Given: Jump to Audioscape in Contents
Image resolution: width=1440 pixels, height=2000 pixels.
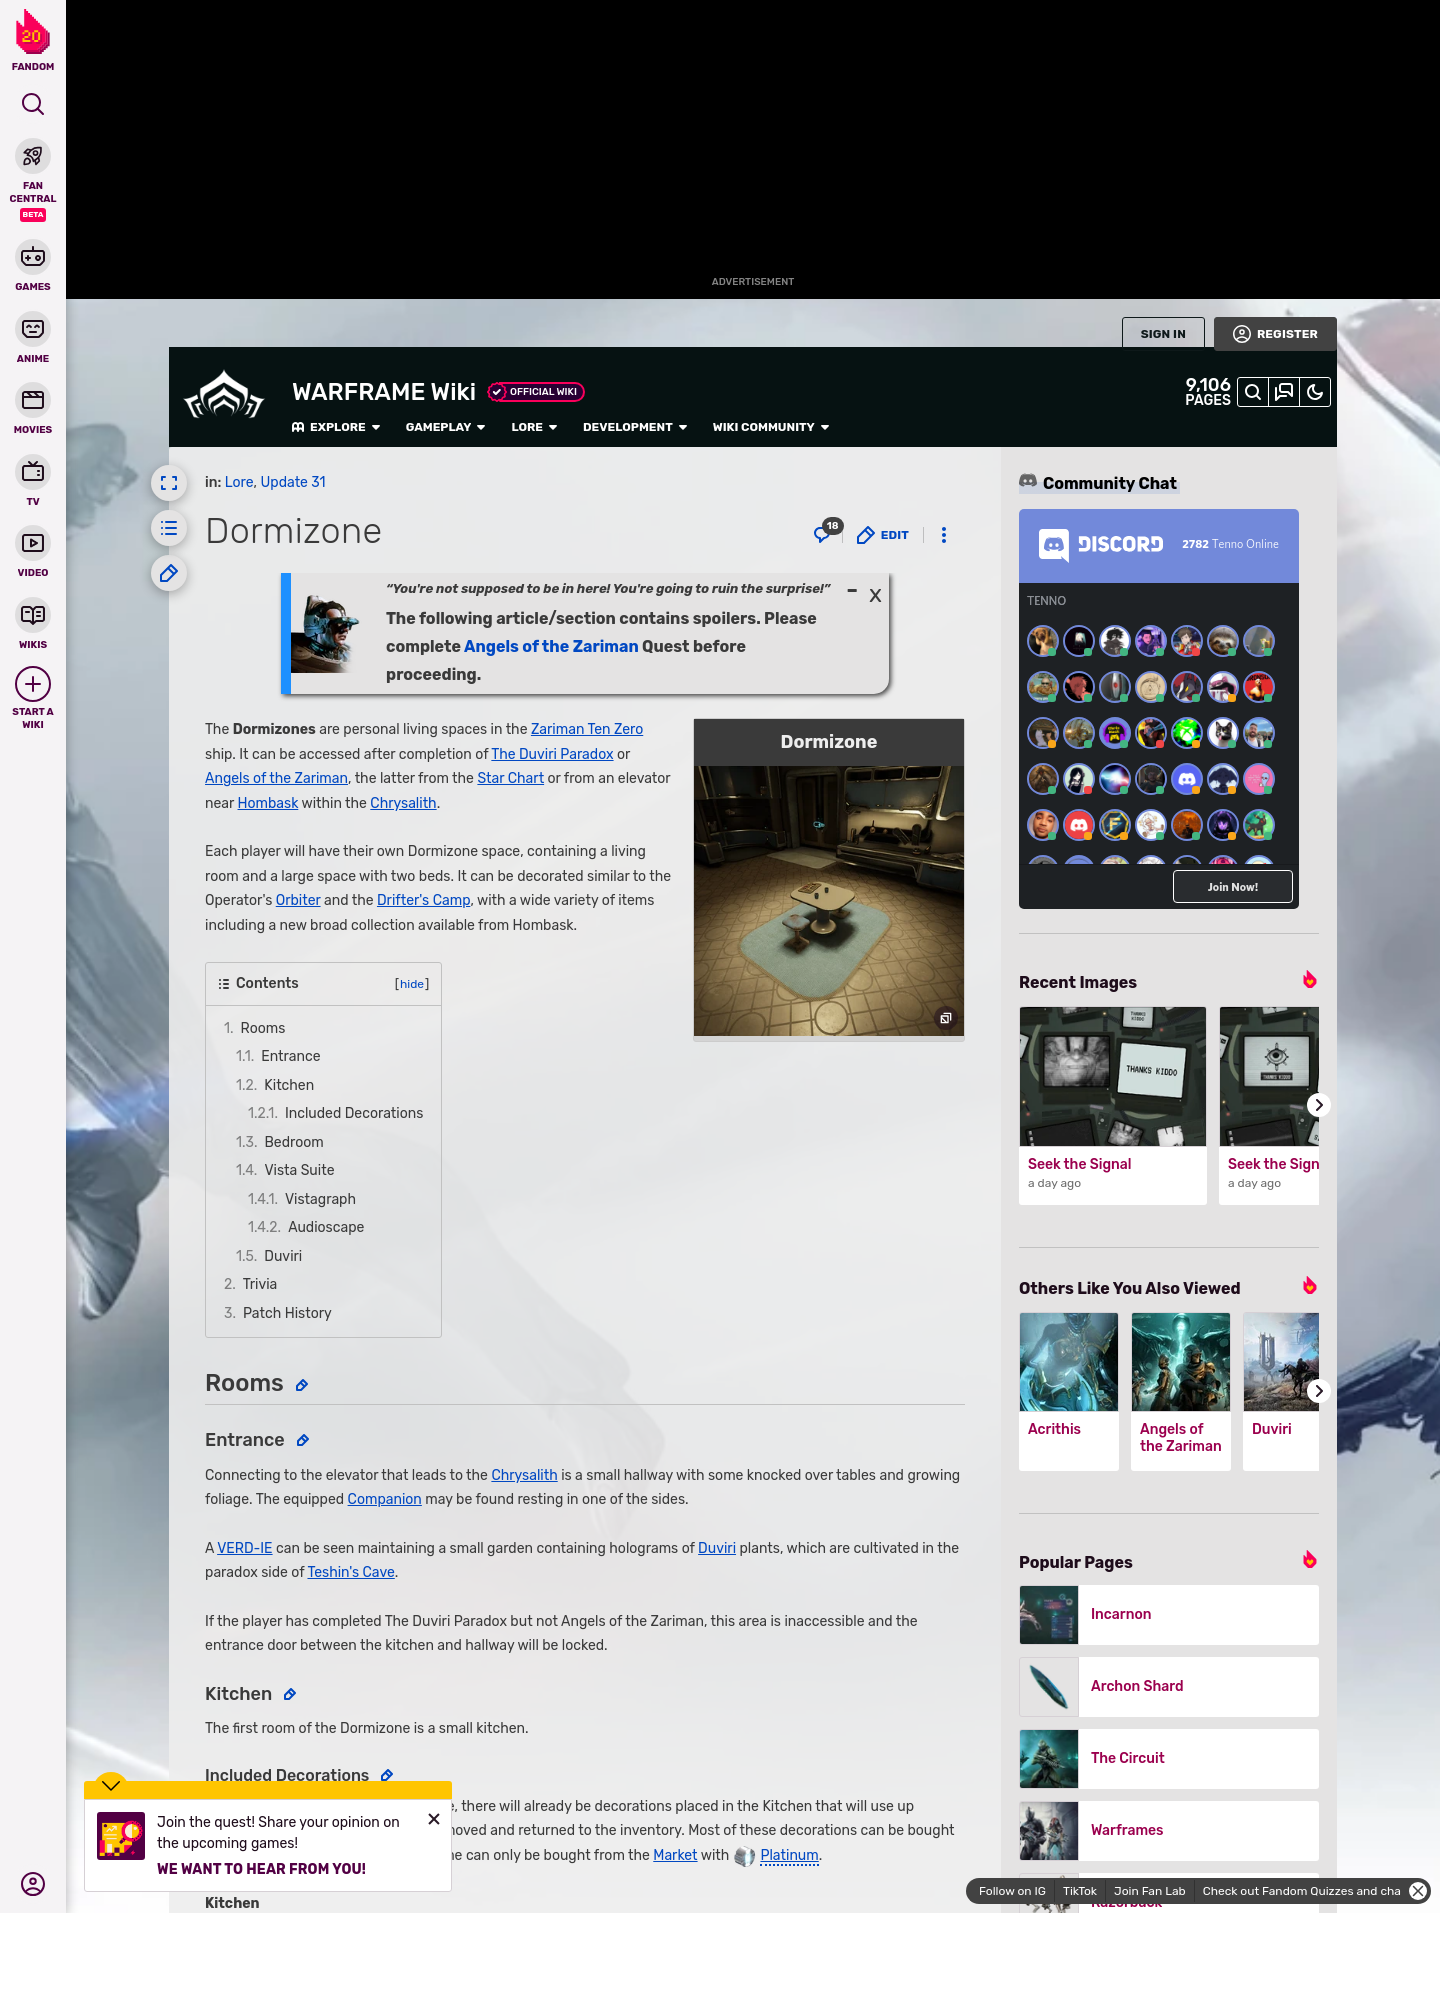Looking at the screenshot, I should pyautogui.click(x=306, y=1227).
